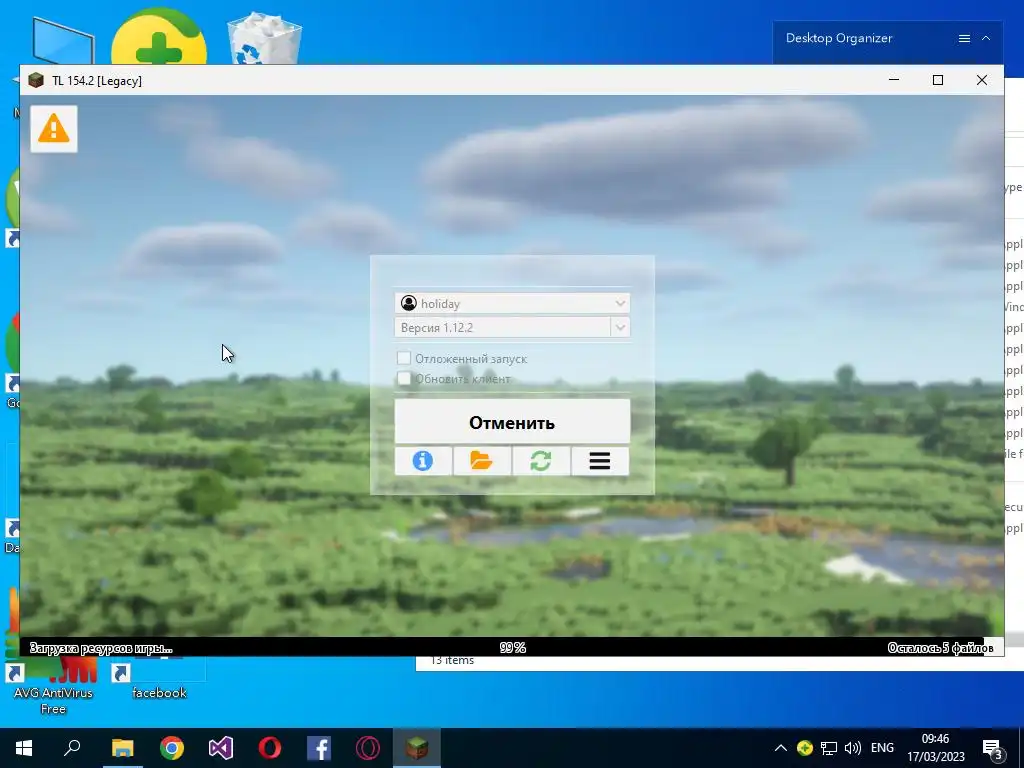Open the red Opera browser taskbar icon
The image size is (1024, 768).
click(270, 748)
